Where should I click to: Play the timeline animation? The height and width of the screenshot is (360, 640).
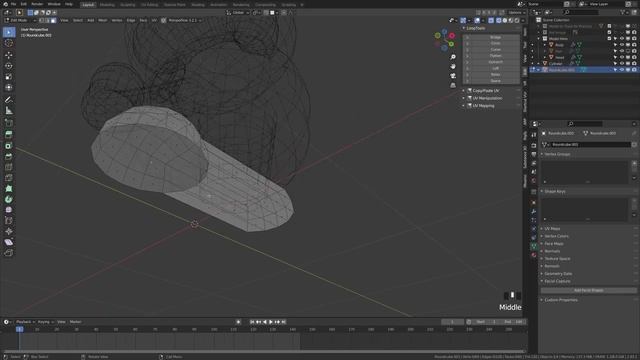(x=271, y=322)
